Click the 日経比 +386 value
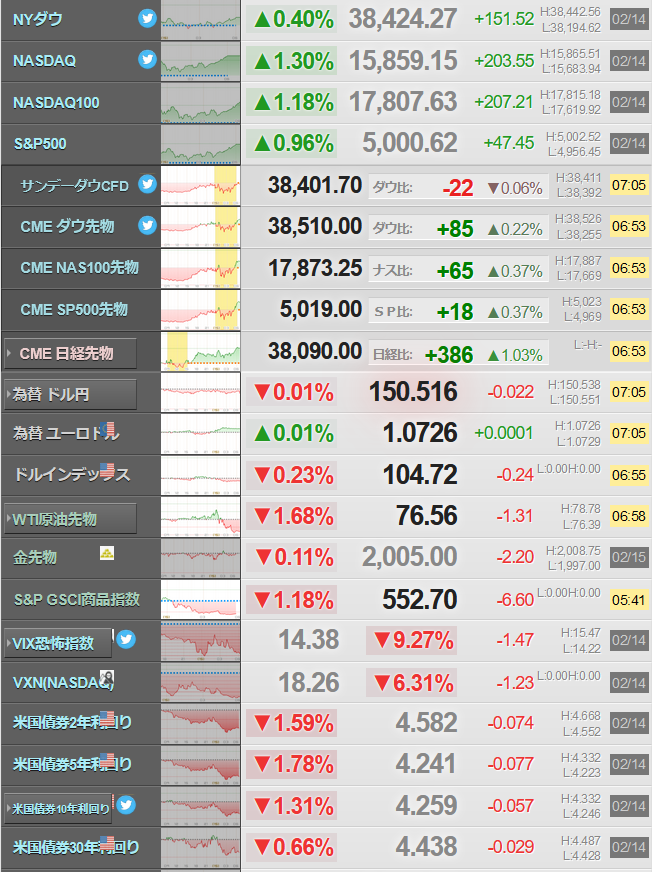Image resolution: width=652 pixels, height=872 pixels. (x=448, y=354)
